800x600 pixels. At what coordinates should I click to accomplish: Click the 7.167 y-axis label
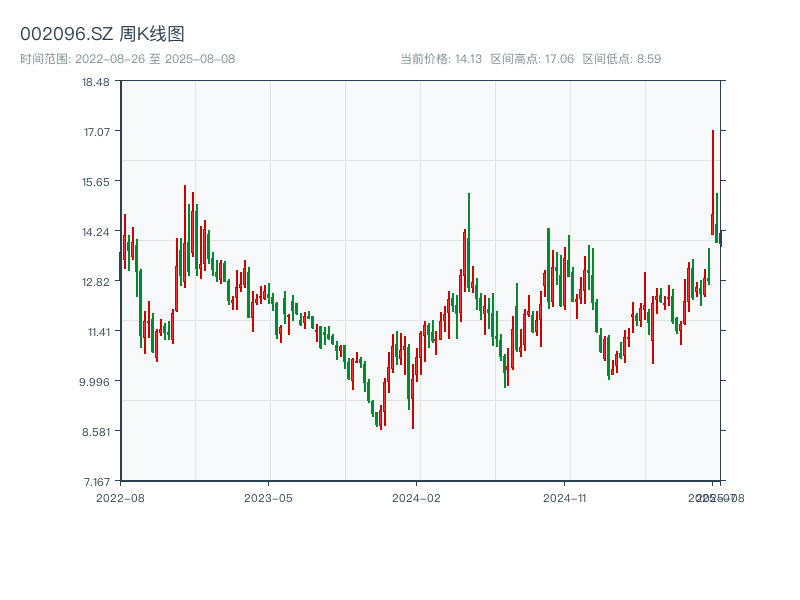(96, 482)
